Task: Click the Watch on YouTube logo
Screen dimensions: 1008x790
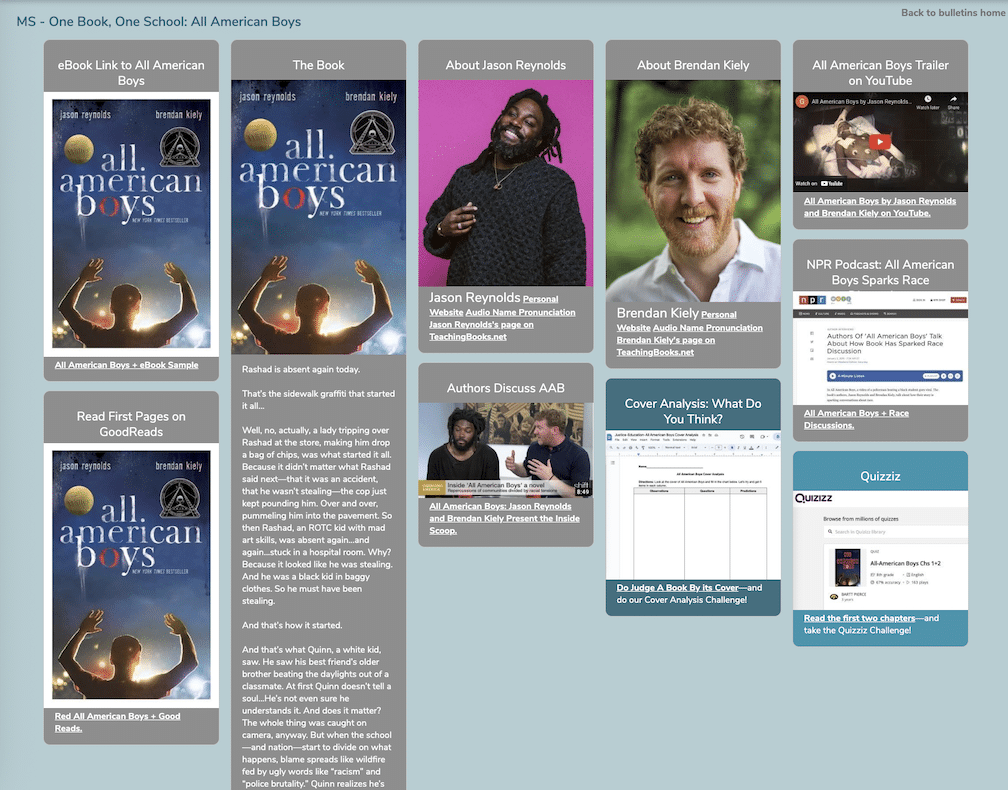Action: tap(819, 184)
